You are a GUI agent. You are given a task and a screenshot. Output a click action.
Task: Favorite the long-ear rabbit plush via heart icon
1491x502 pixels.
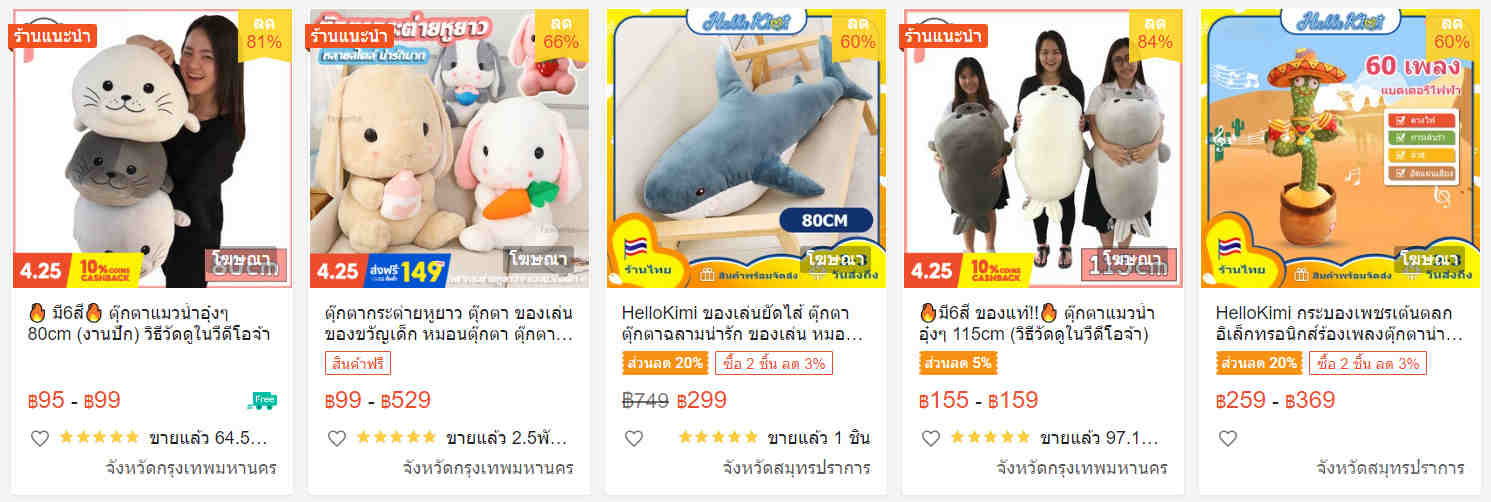tap(337, 438)
